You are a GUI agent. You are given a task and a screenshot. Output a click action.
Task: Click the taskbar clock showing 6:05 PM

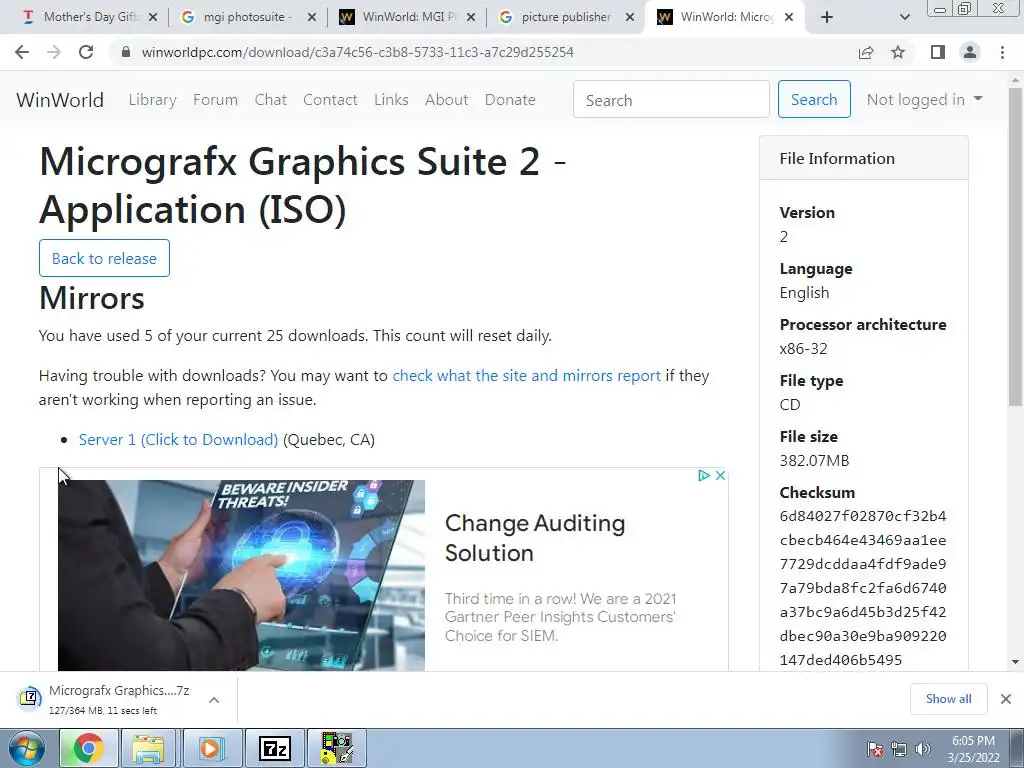click(x=974, y=749)
